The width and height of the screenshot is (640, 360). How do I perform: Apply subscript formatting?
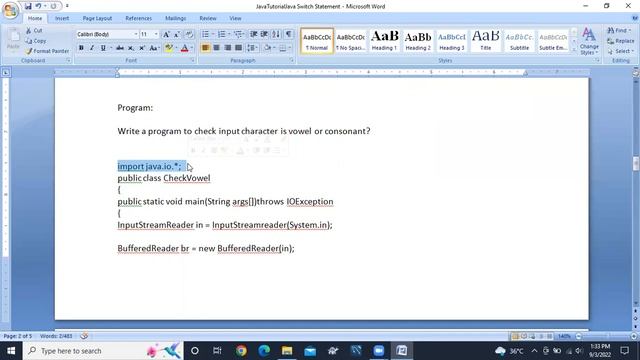[131, 48]
